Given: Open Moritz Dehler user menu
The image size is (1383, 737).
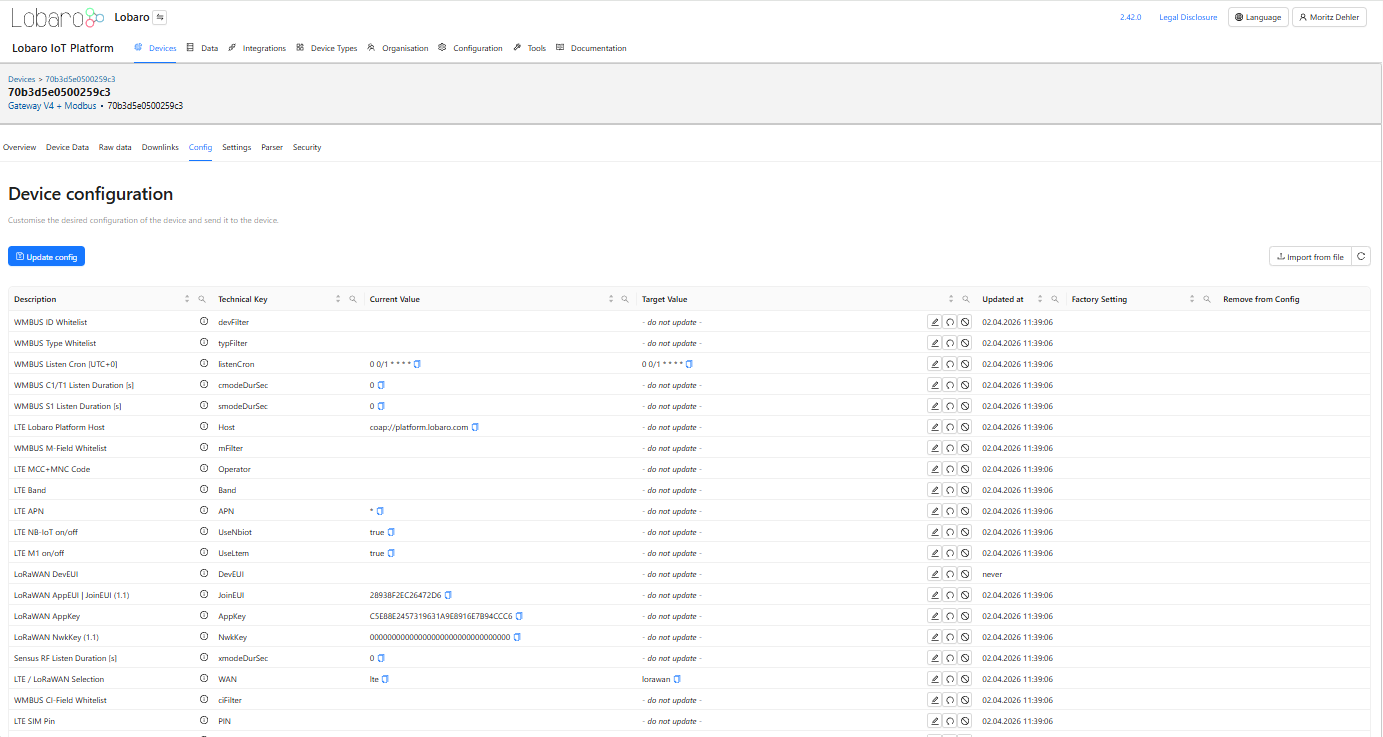Looking at the screenshot, I should click(x=1329, y=17).
